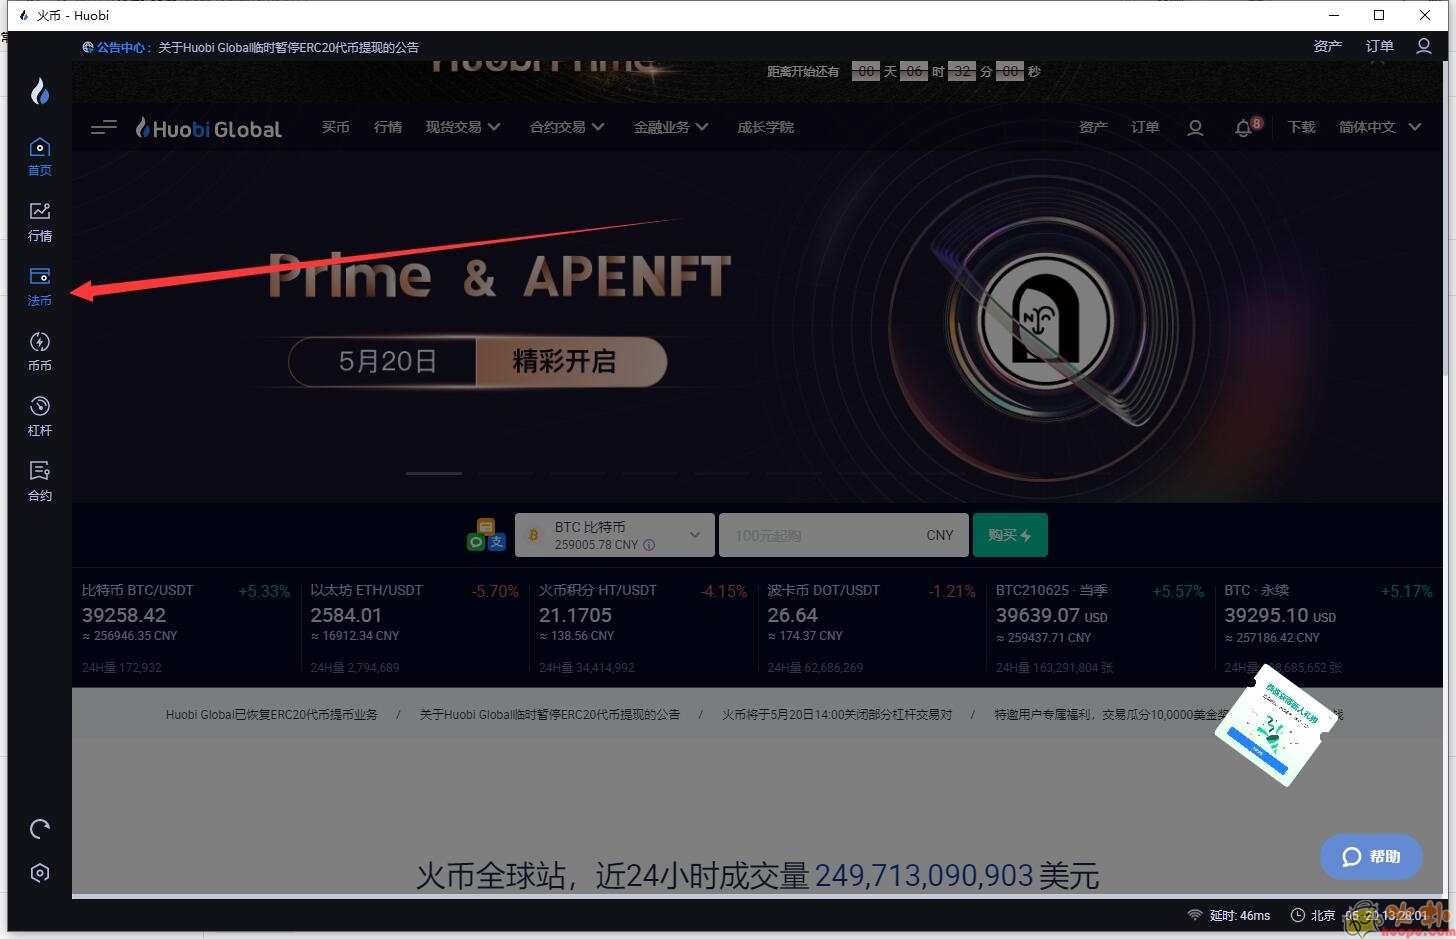1456x939 pixels.
Task: Open the ERC20 withdrawal suspension announcement at top
Action: click(289, 47)
